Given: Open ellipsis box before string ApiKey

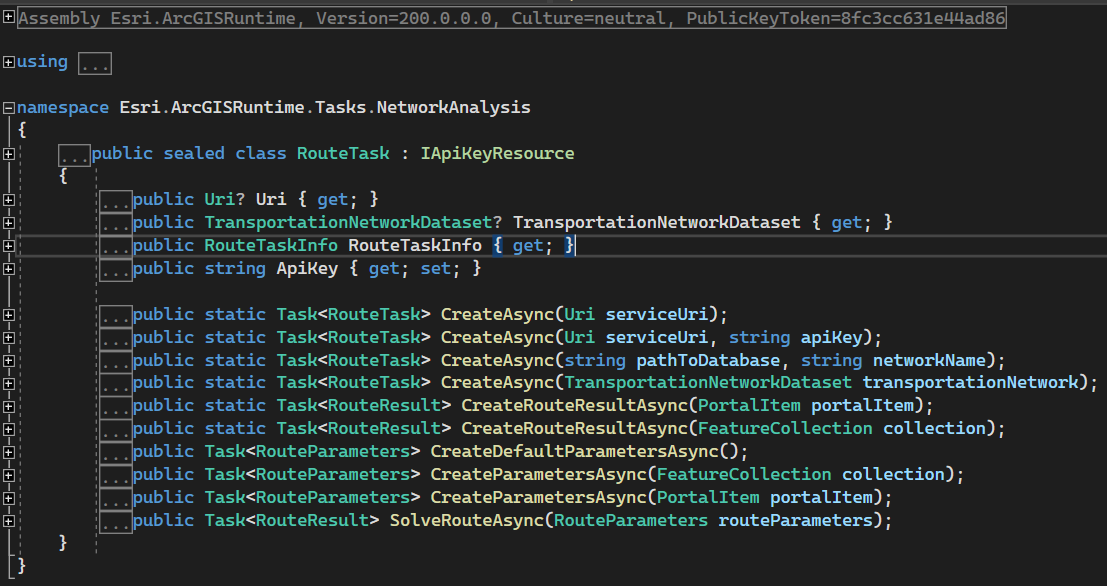Looking at the screenshot, I should click(x=115, y=270).
